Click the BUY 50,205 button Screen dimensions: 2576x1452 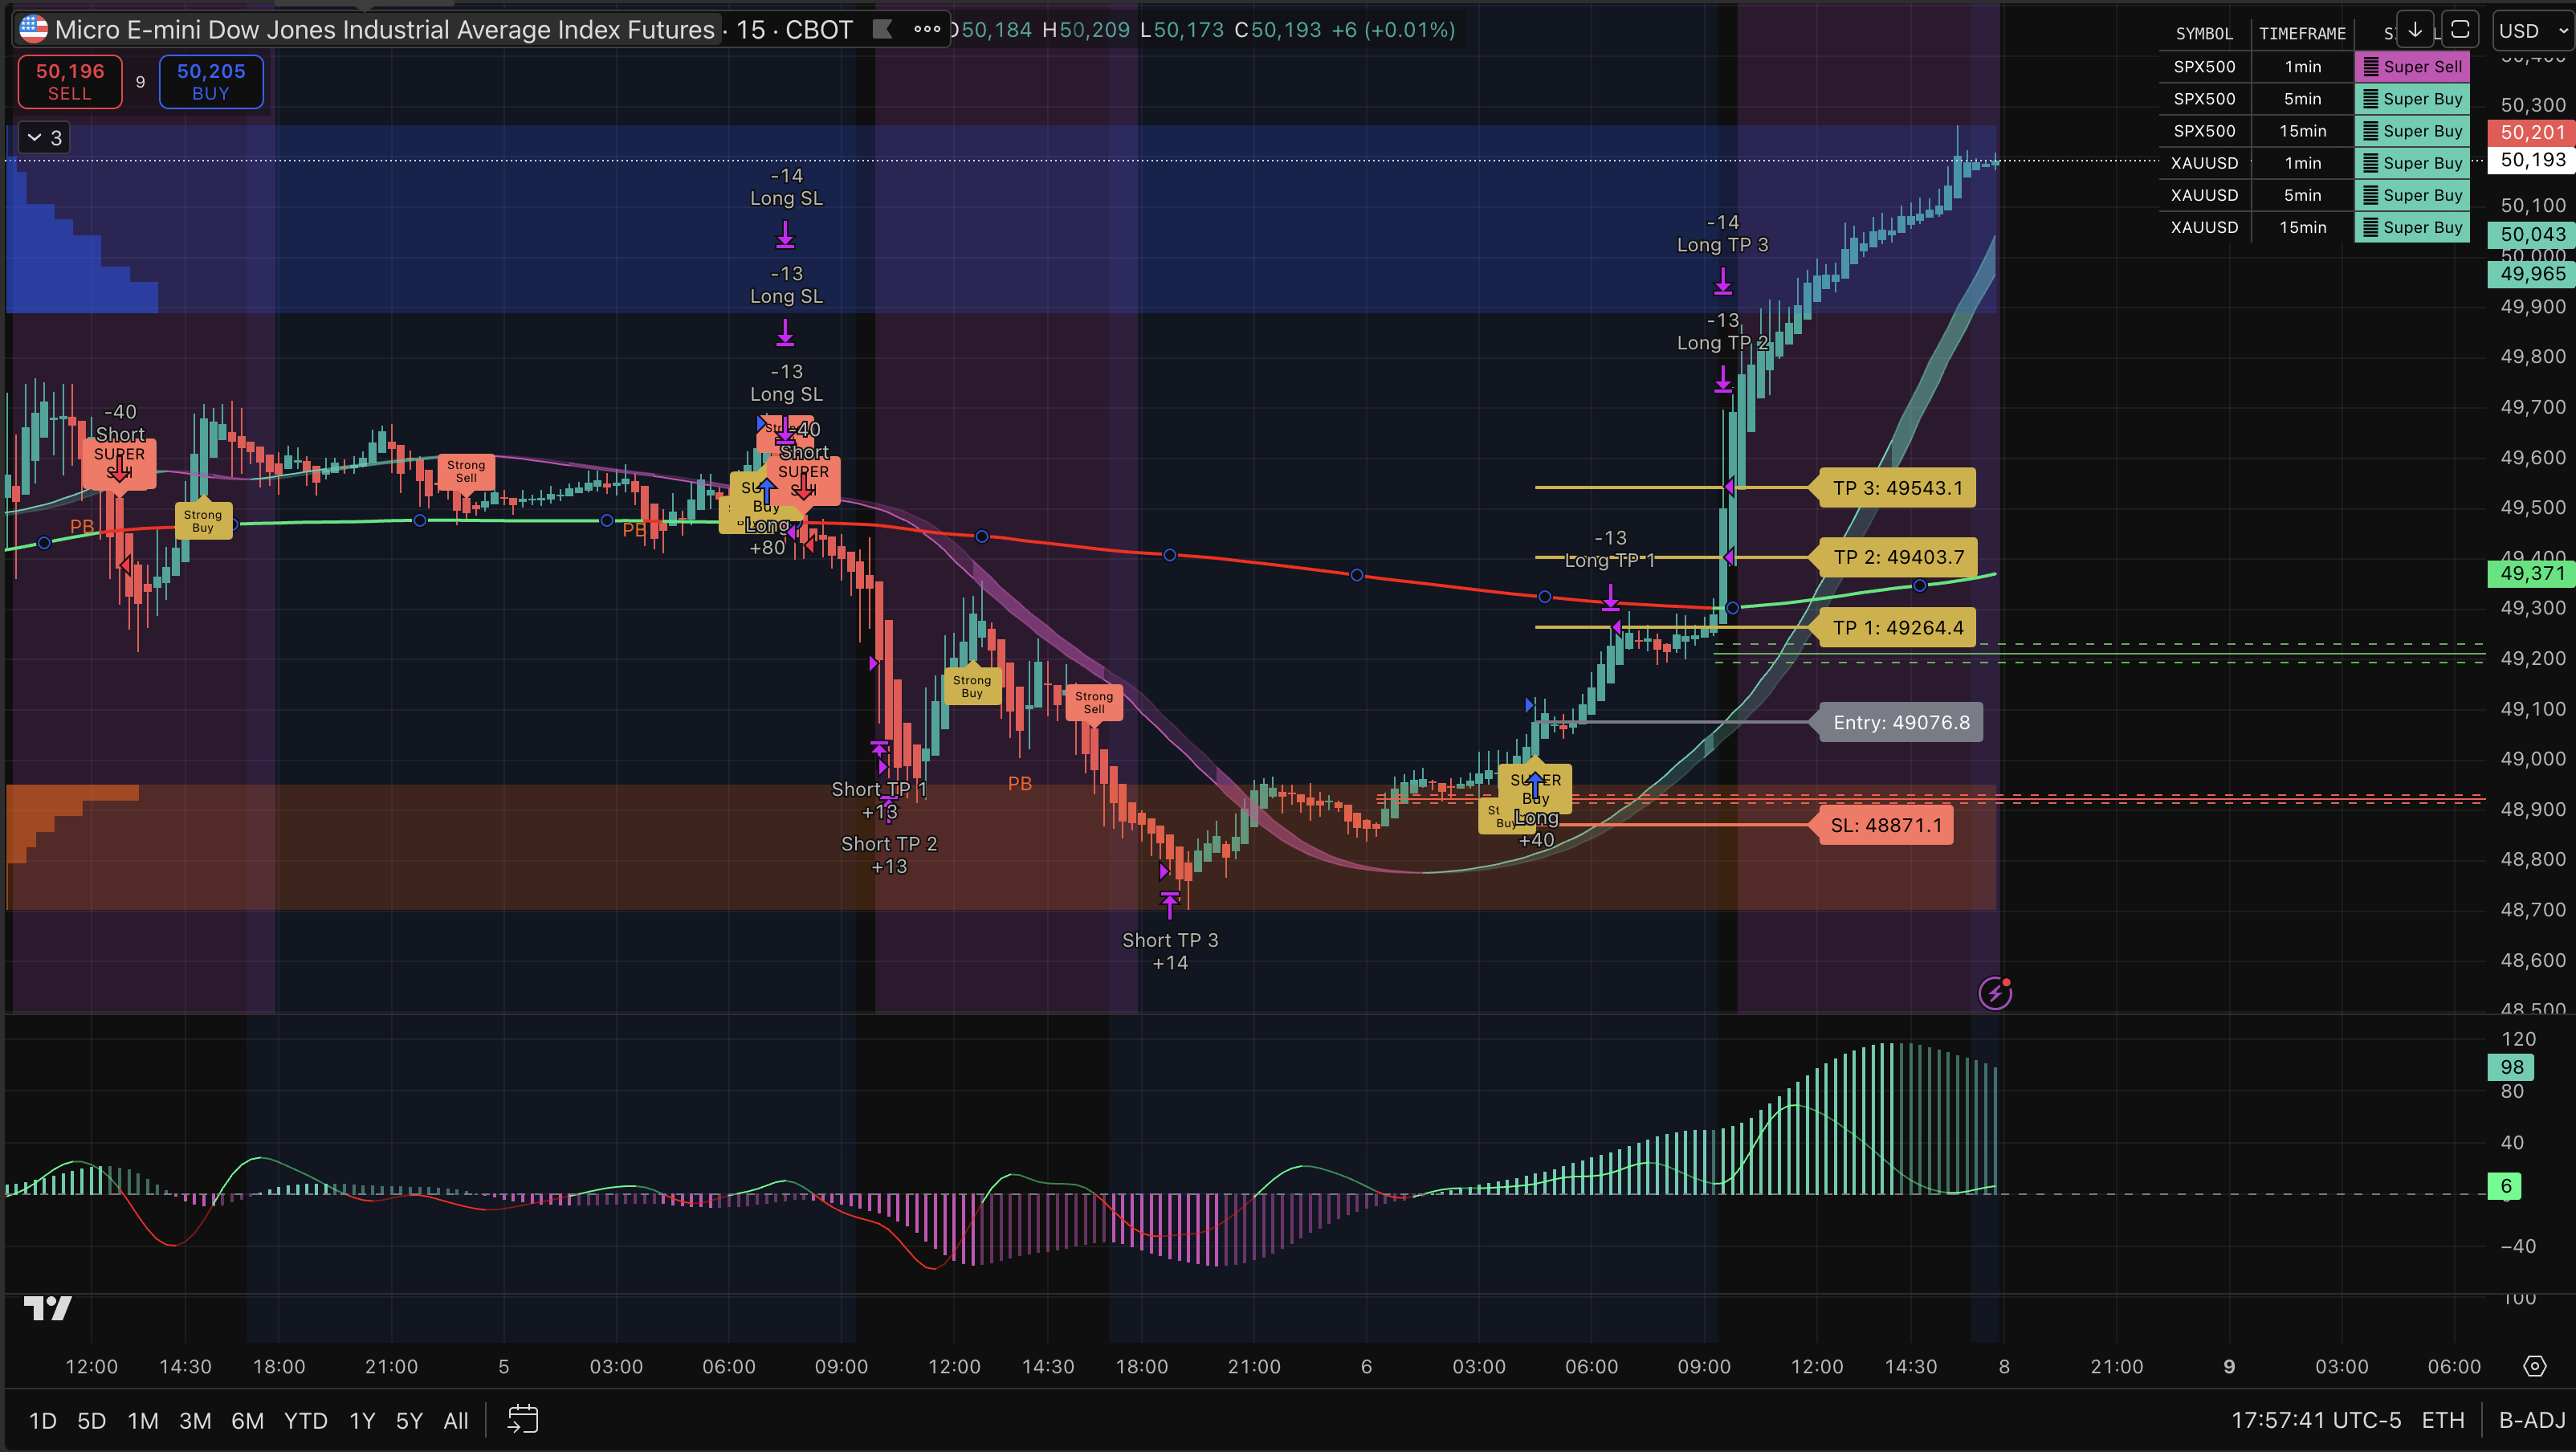coord(211,81)
